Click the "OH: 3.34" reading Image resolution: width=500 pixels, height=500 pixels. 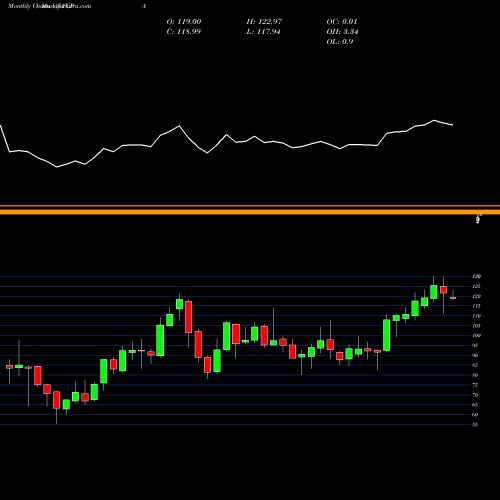pyautogui.click(x=342, y=32)
